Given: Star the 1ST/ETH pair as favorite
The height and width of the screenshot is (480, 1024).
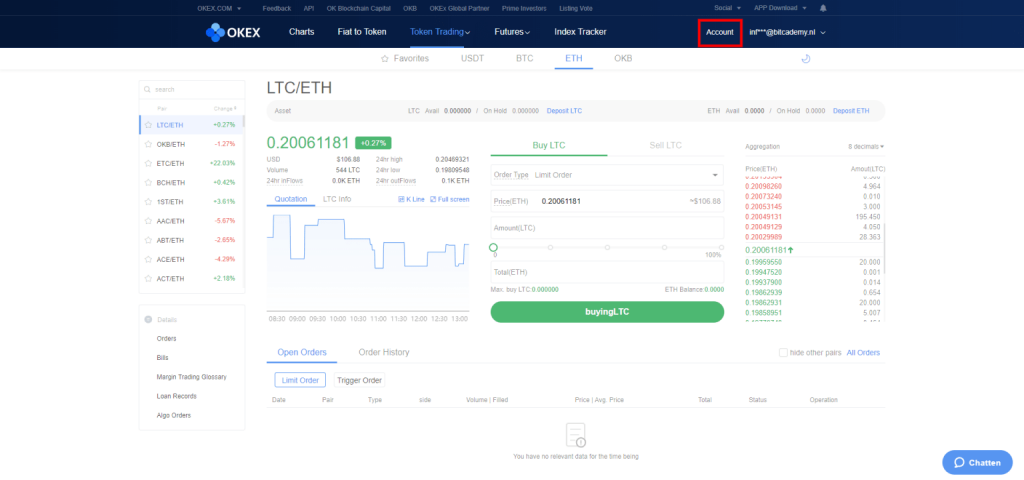Looking at the screenshot, I should [x=149, y=202].
